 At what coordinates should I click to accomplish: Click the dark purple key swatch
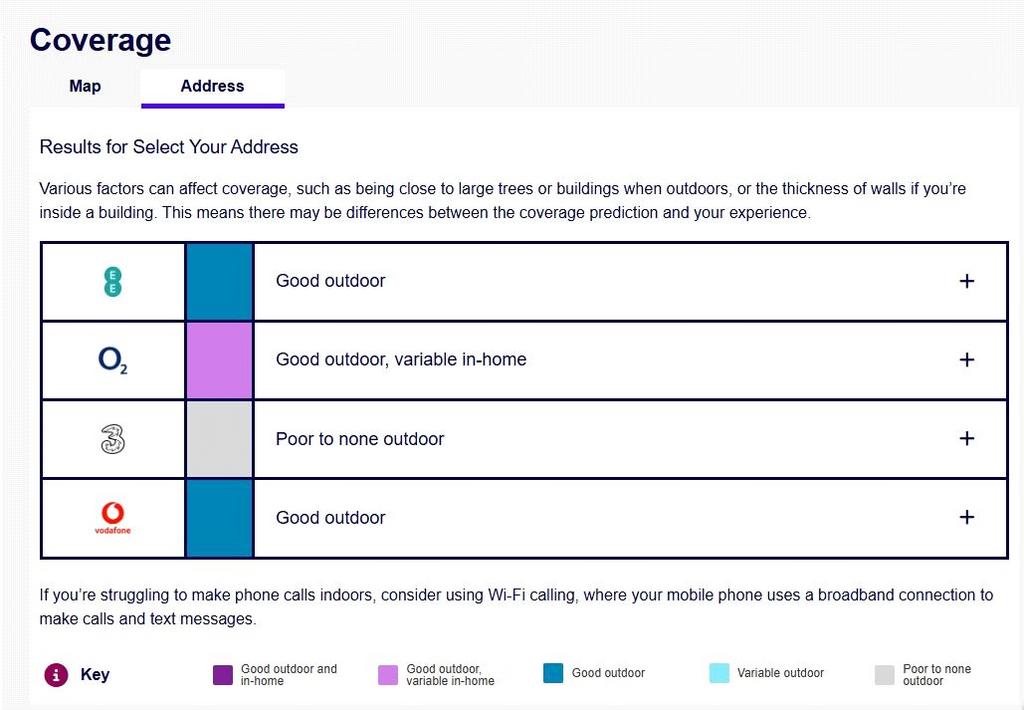(x=223, y=675)
